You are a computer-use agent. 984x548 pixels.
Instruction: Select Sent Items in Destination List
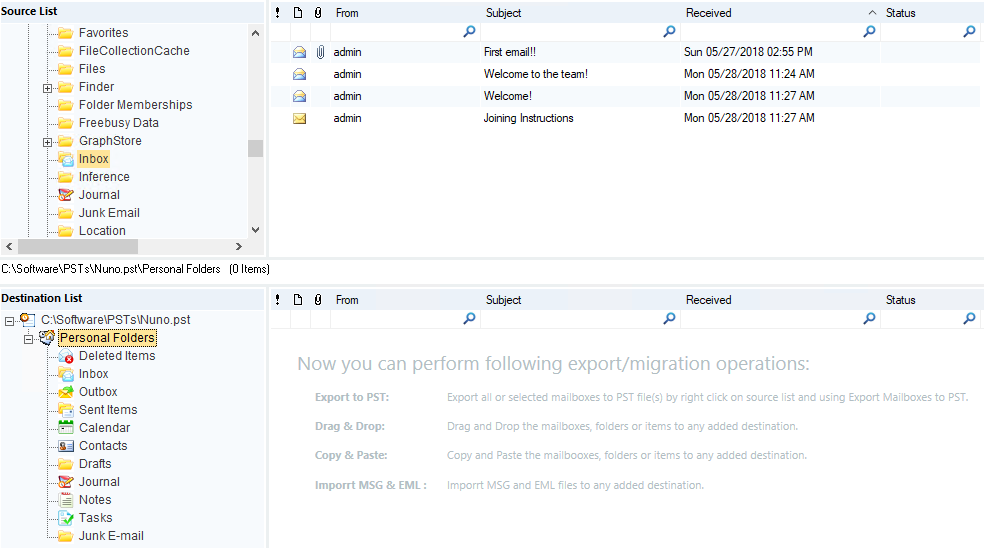108,410
